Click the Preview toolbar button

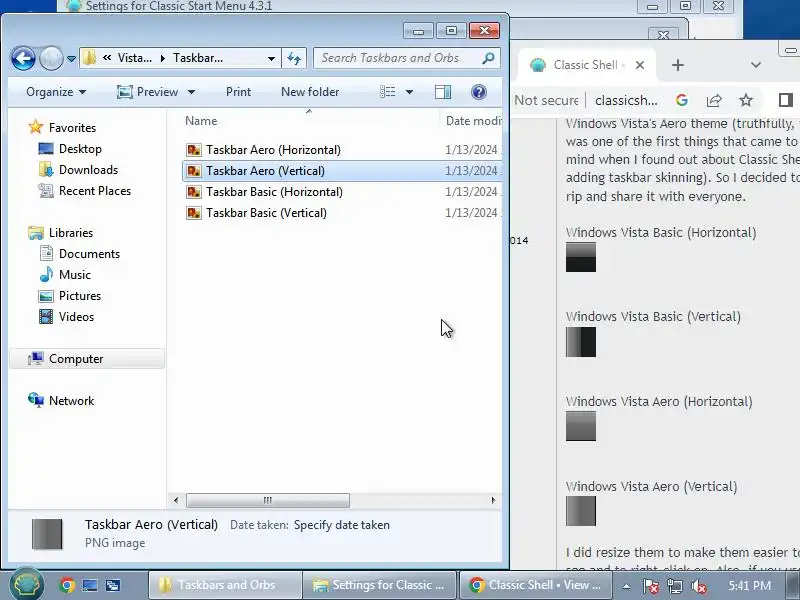(147, 92)
